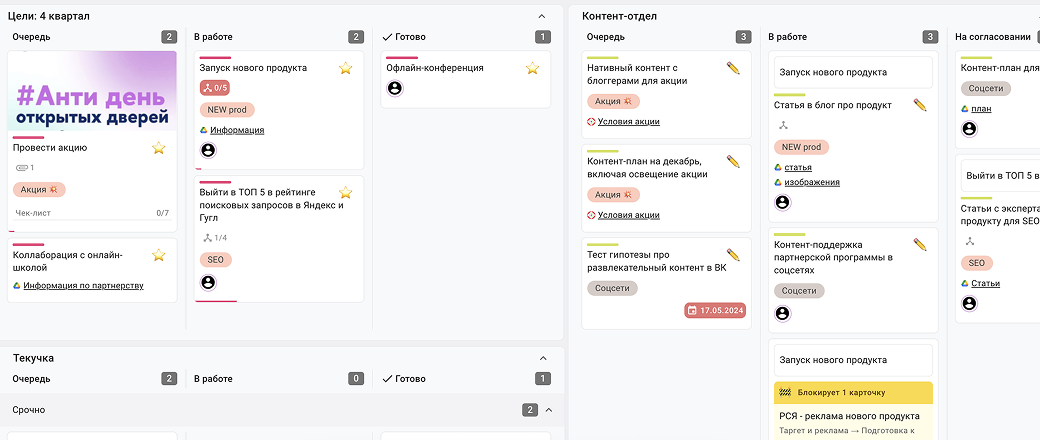Click star on Коллаборация с онлайн-школой card

pyautogui.click(x=158, y=255)
